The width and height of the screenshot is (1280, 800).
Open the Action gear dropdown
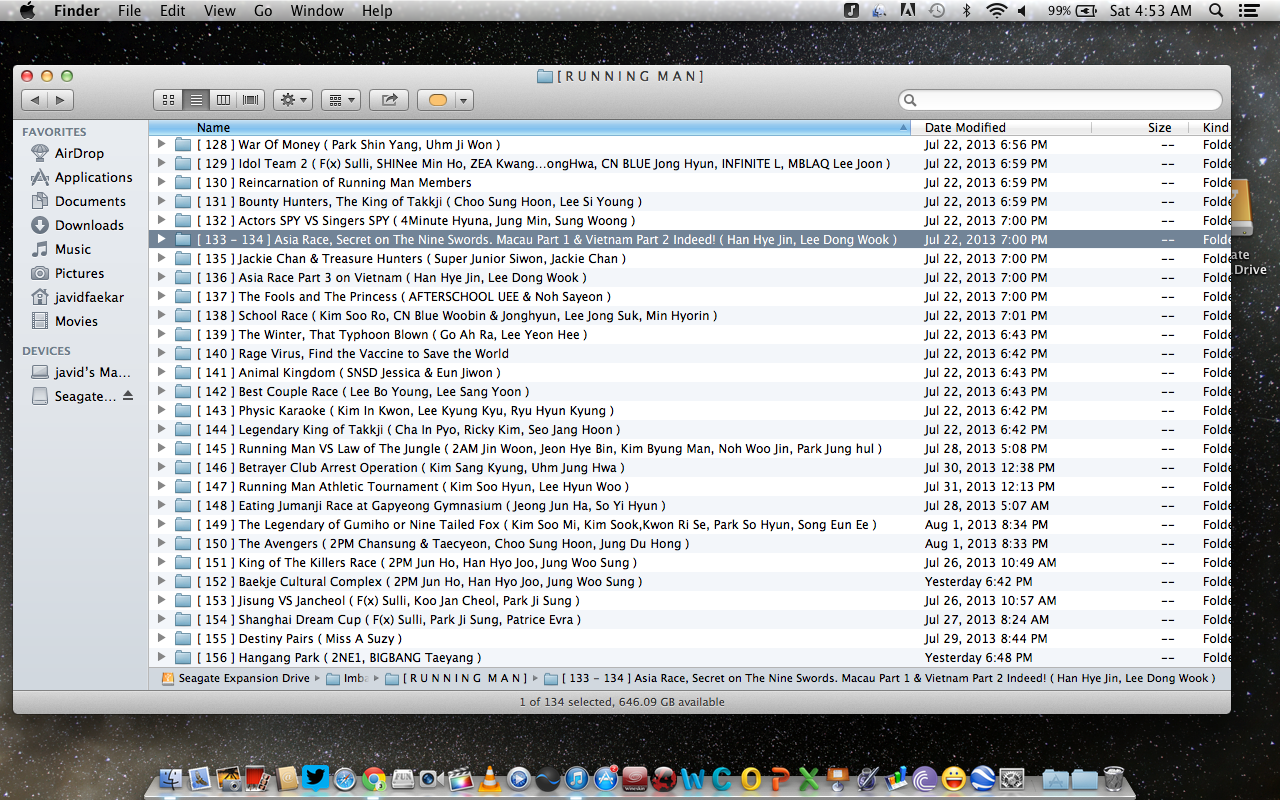click(x=292, y=100)
